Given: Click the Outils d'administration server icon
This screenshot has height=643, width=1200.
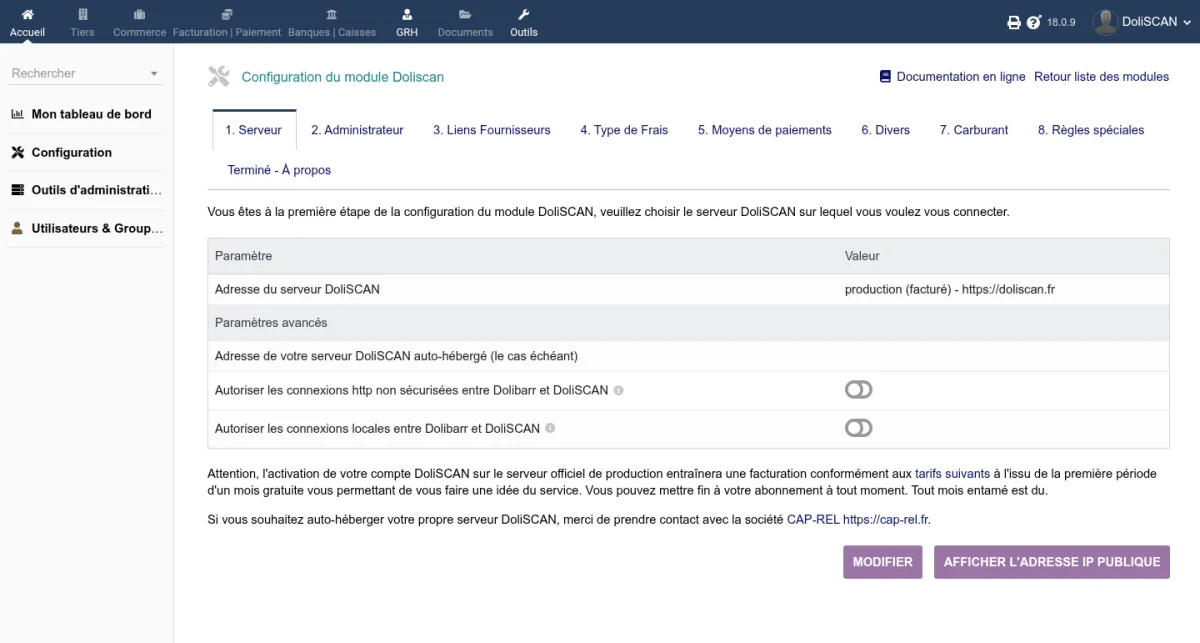Looking at the screenshot, I should tap(17, 190).
